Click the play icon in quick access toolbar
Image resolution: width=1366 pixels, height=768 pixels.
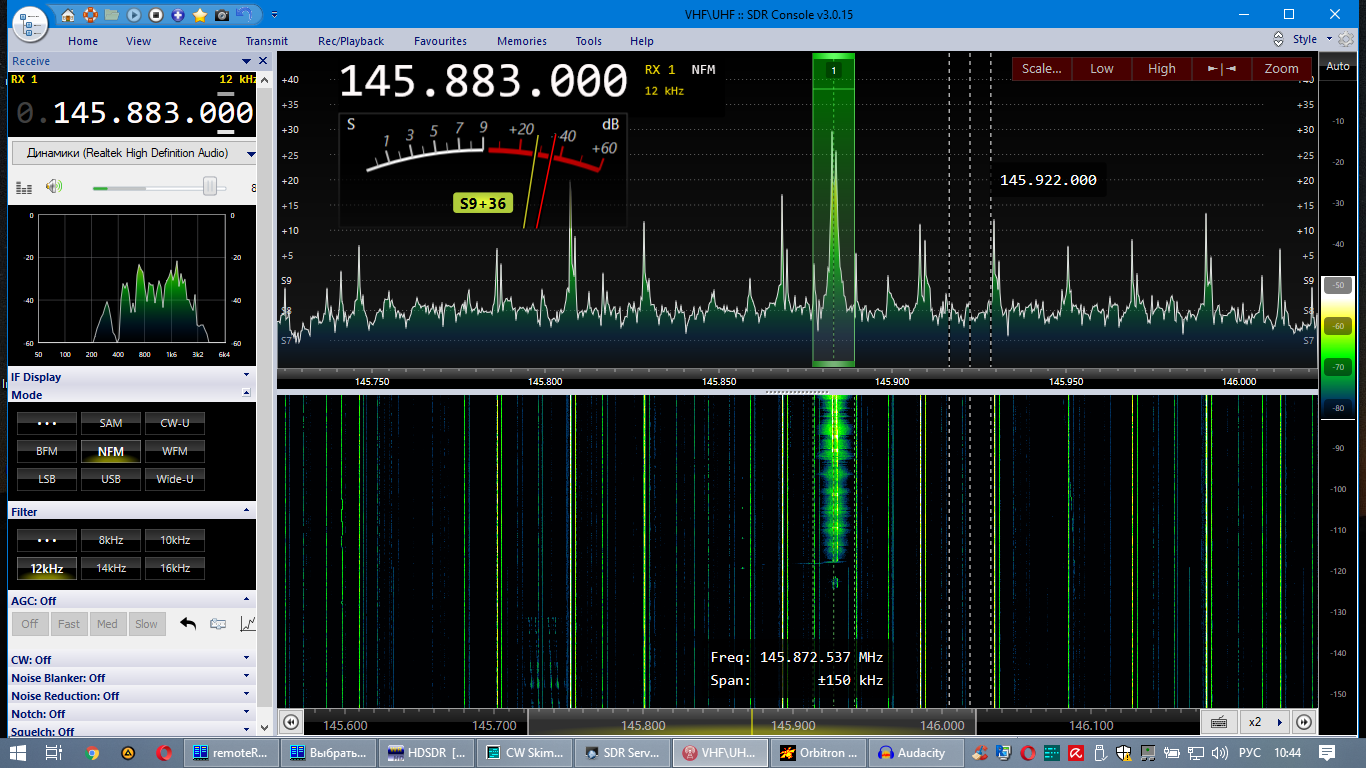point(135,16)
